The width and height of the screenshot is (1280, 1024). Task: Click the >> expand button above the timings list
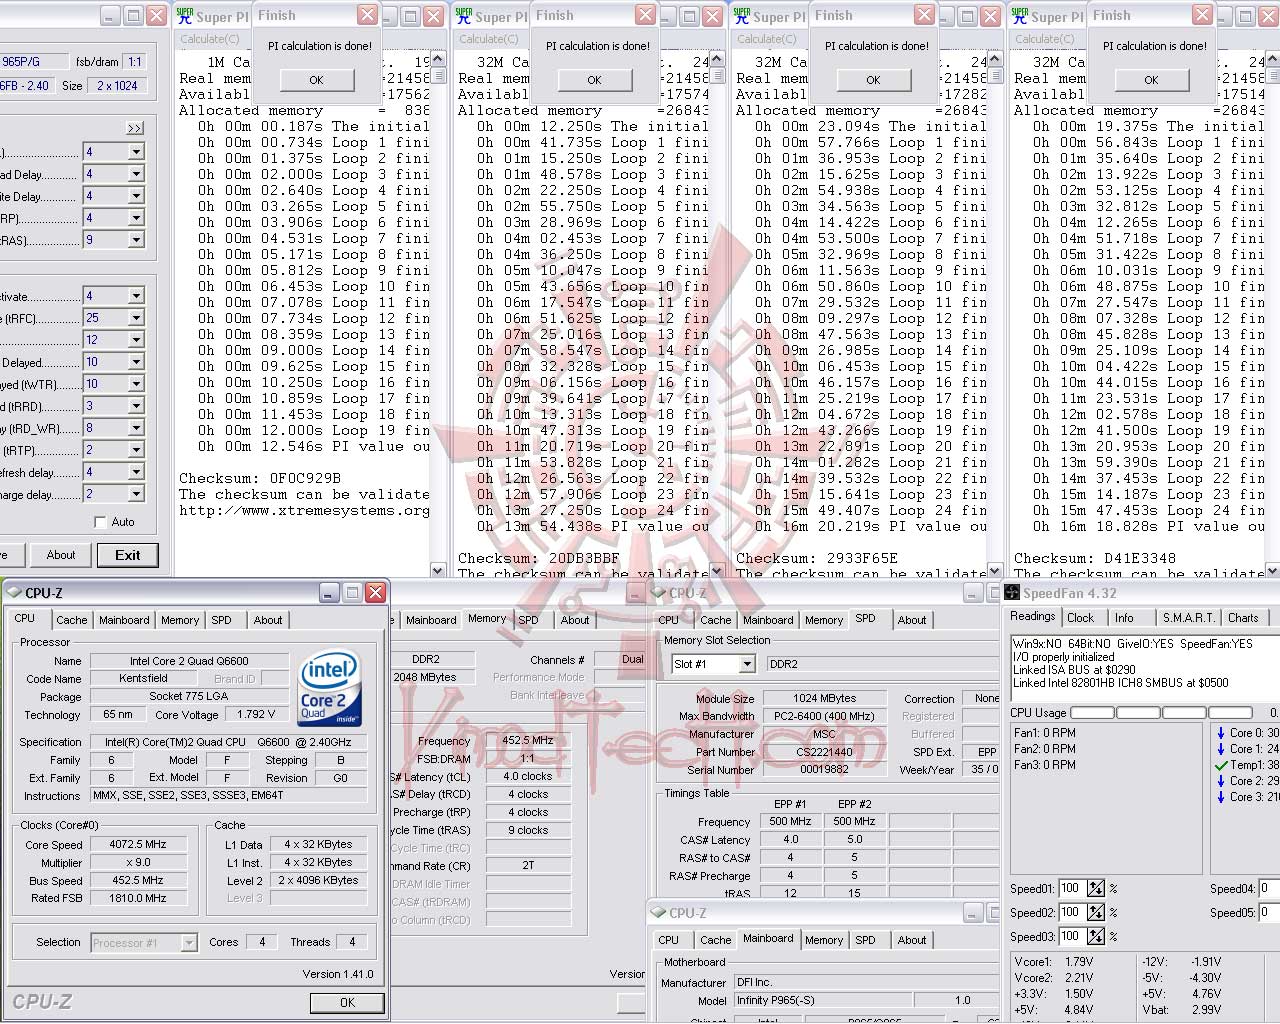[135, 128]
